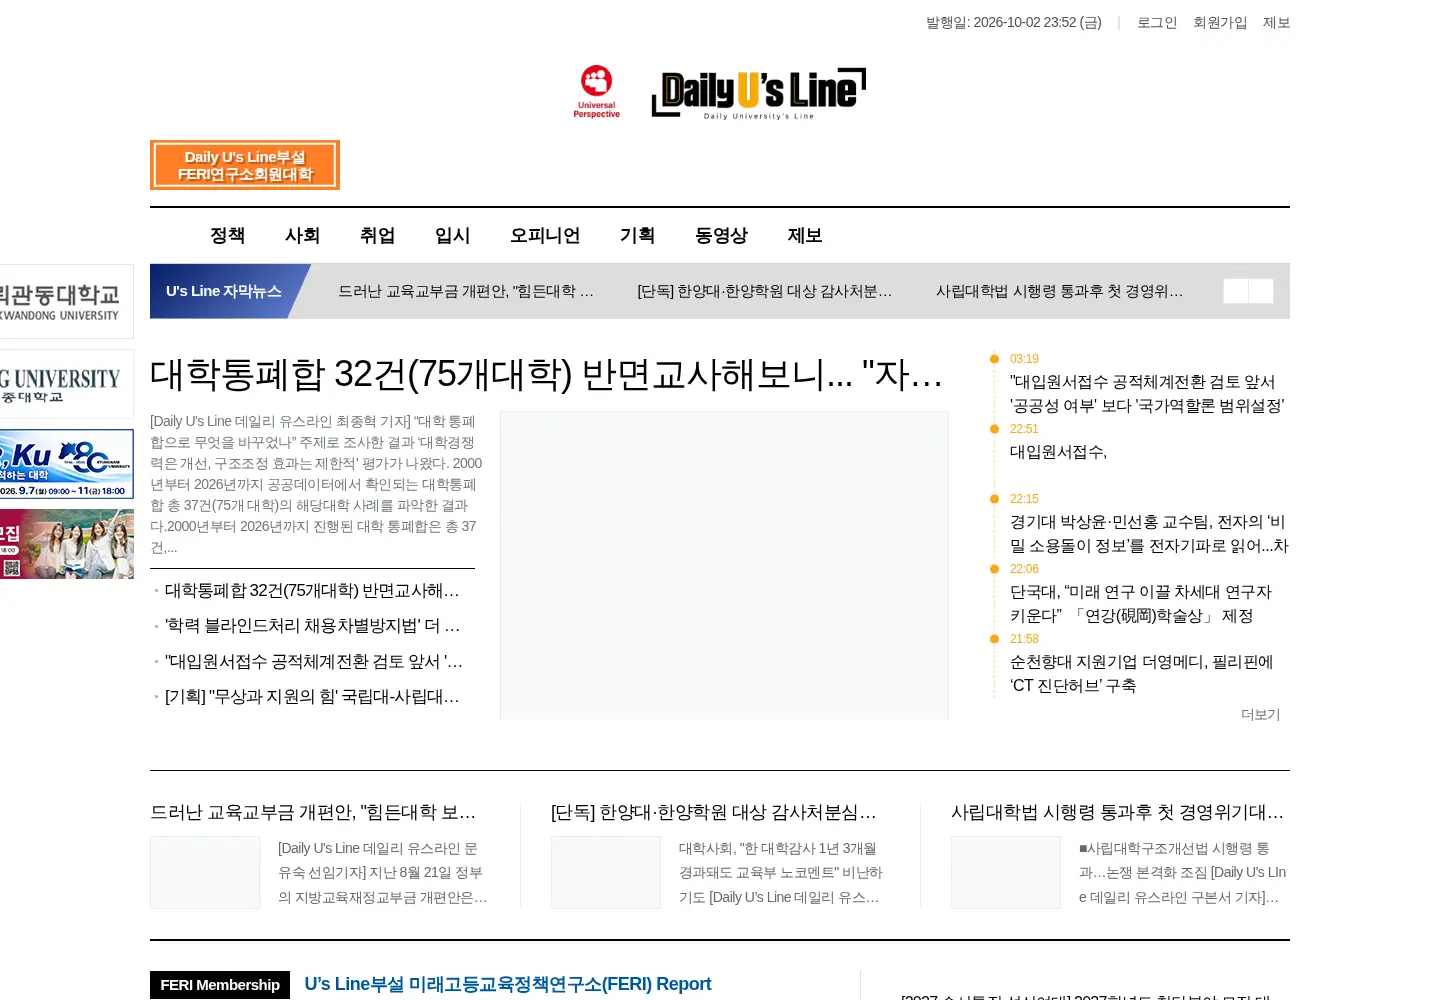This screenshot has height=1000, width=1440.
Task: Go to the 취업 section
Action: [377, 236]
